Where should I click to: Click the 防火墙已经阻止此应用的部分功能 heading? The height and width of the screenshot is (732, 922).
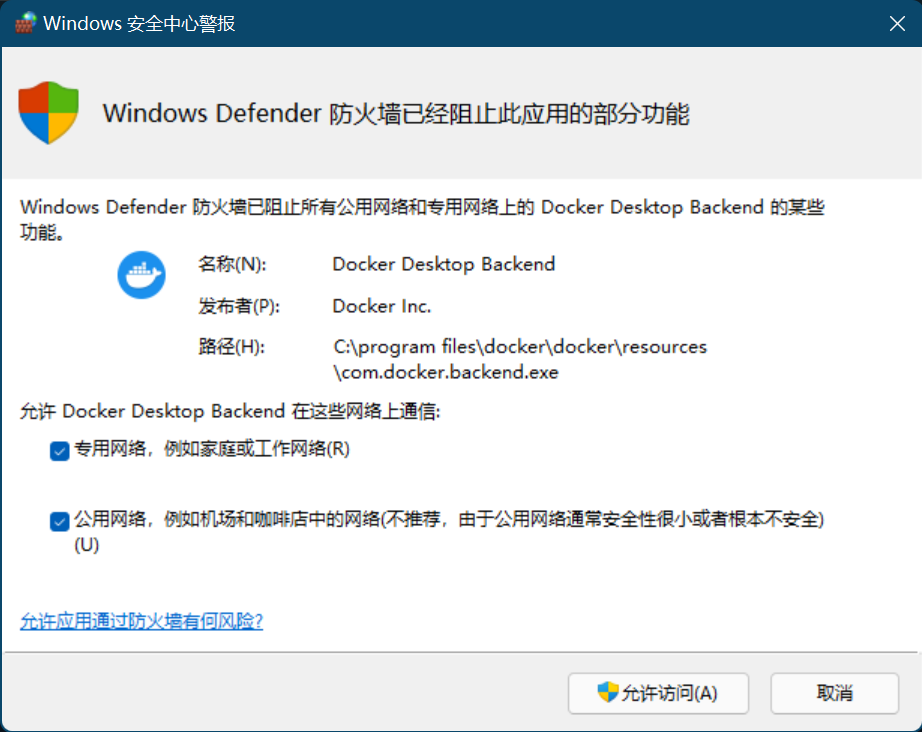coord(396,113)
